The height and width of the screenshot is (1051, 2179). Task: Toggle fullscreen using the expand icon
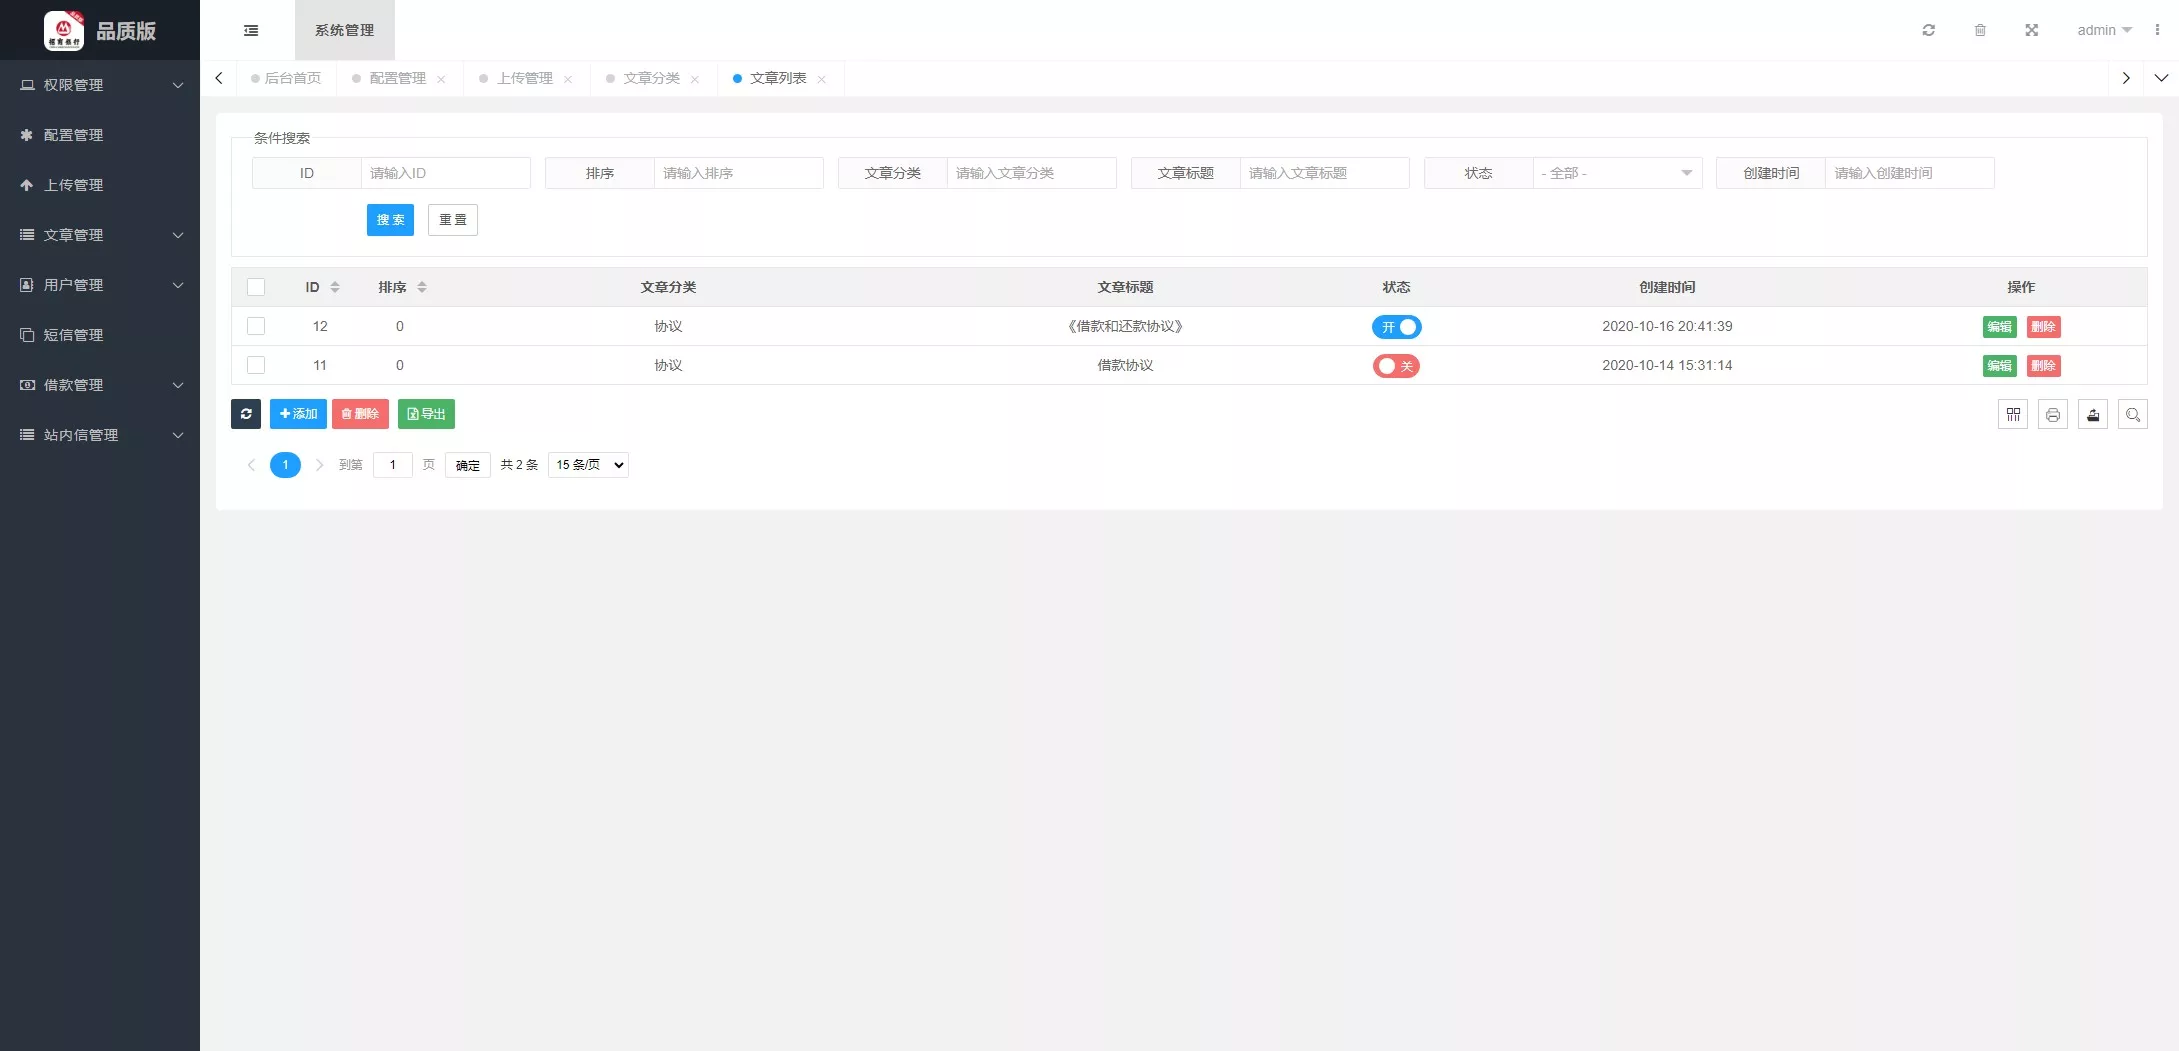coord(2031,30)
